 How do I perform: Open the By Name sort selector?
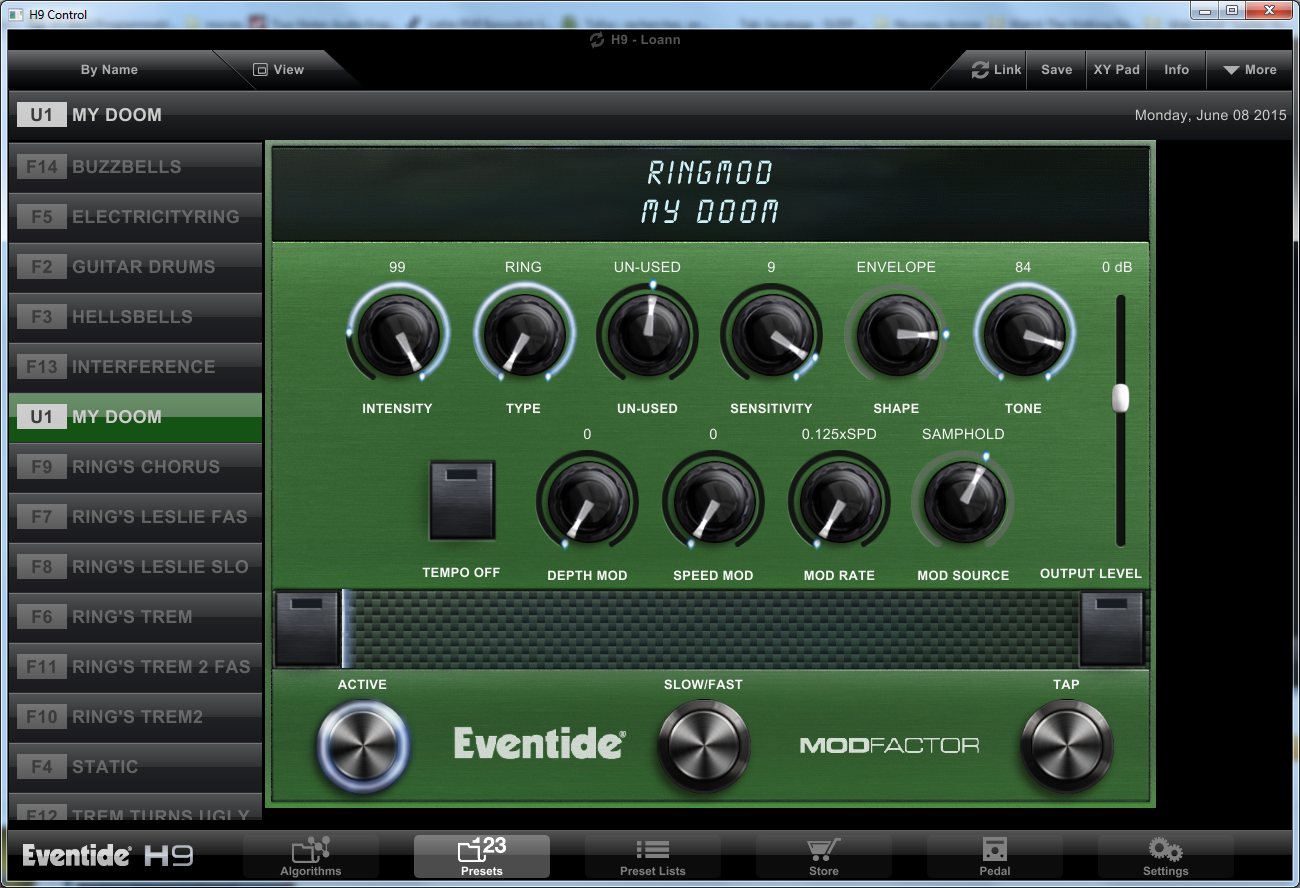click(109, 70)
